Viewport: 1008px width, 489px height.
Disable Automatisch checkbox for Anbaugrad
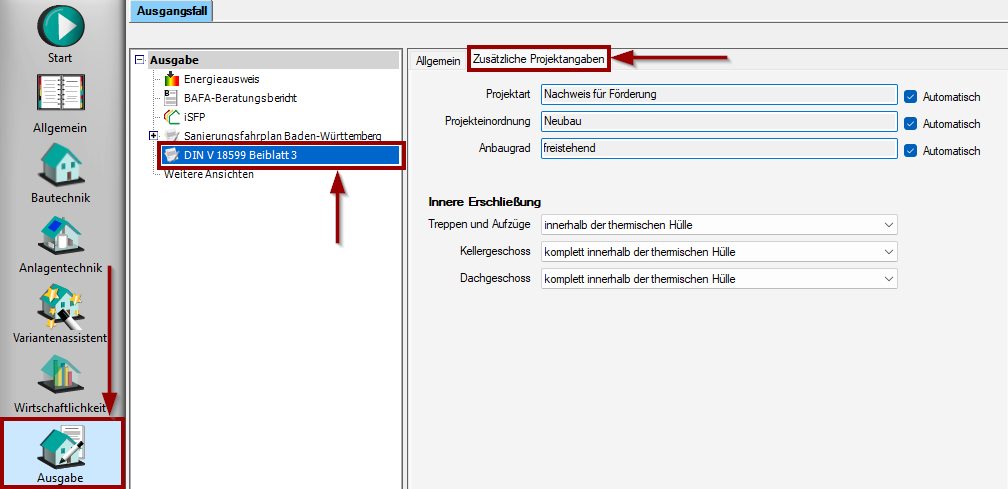pyautogui.click(x=910, y=151)
